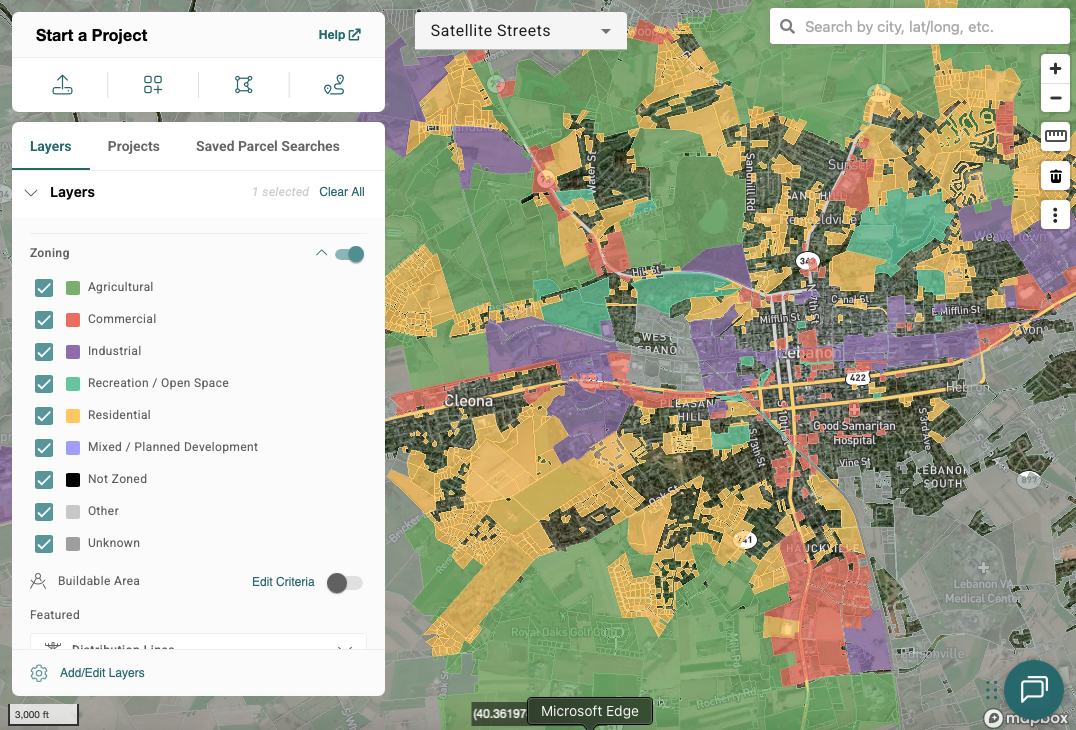Zoom out on the map

(x=1055, y=99)
